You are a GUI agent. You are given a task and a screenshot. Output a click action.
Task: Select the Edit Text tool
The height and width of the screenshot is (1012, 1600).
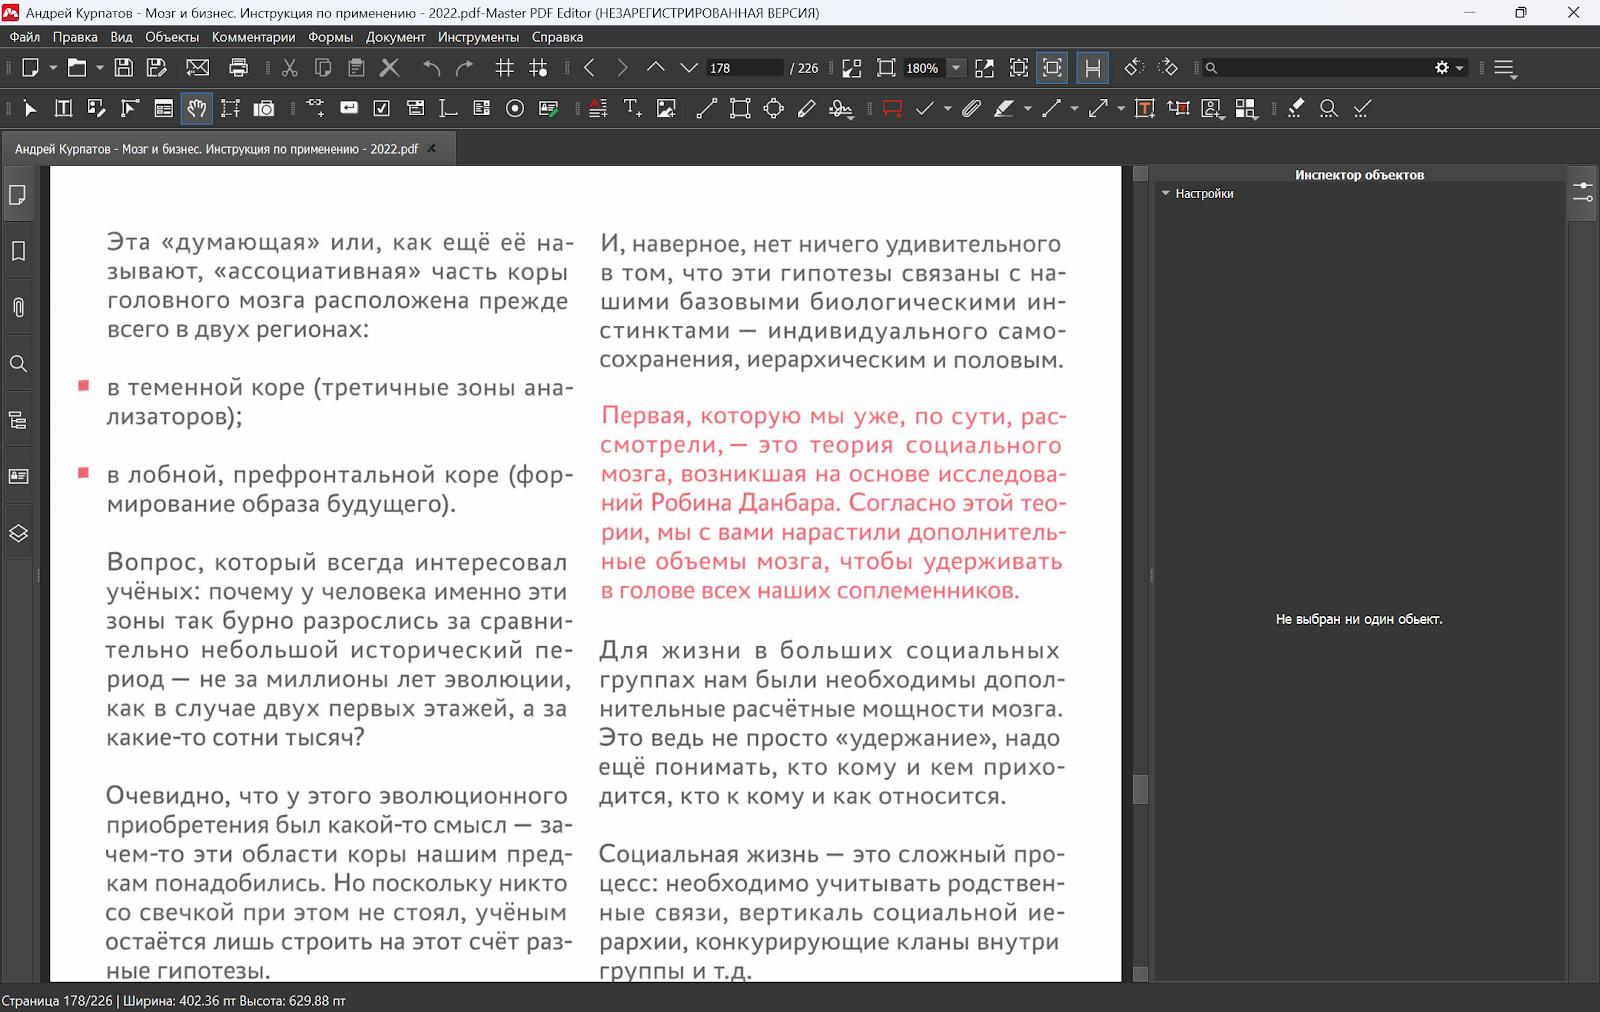[x=63, y=109]
